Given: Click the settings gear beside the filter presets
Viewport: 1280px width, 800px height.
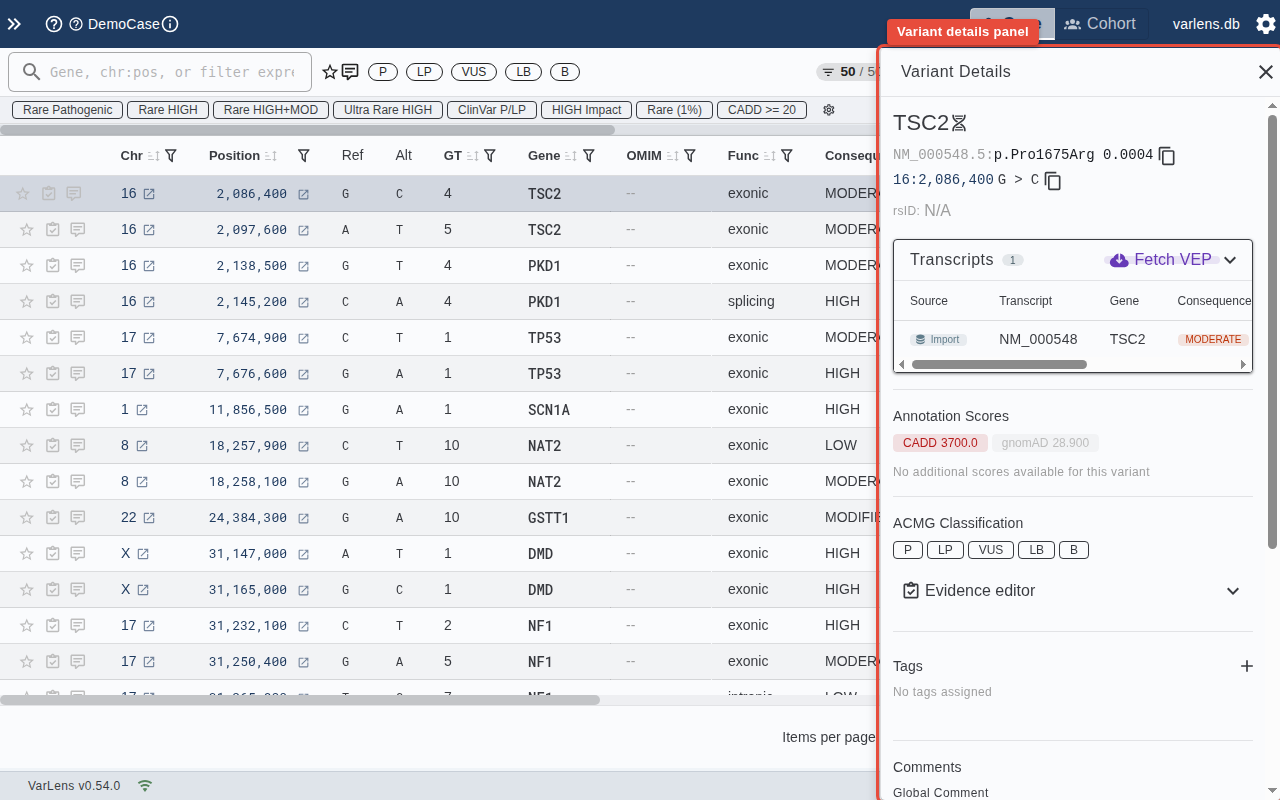Looking at the screenshot, I should 828,110.
